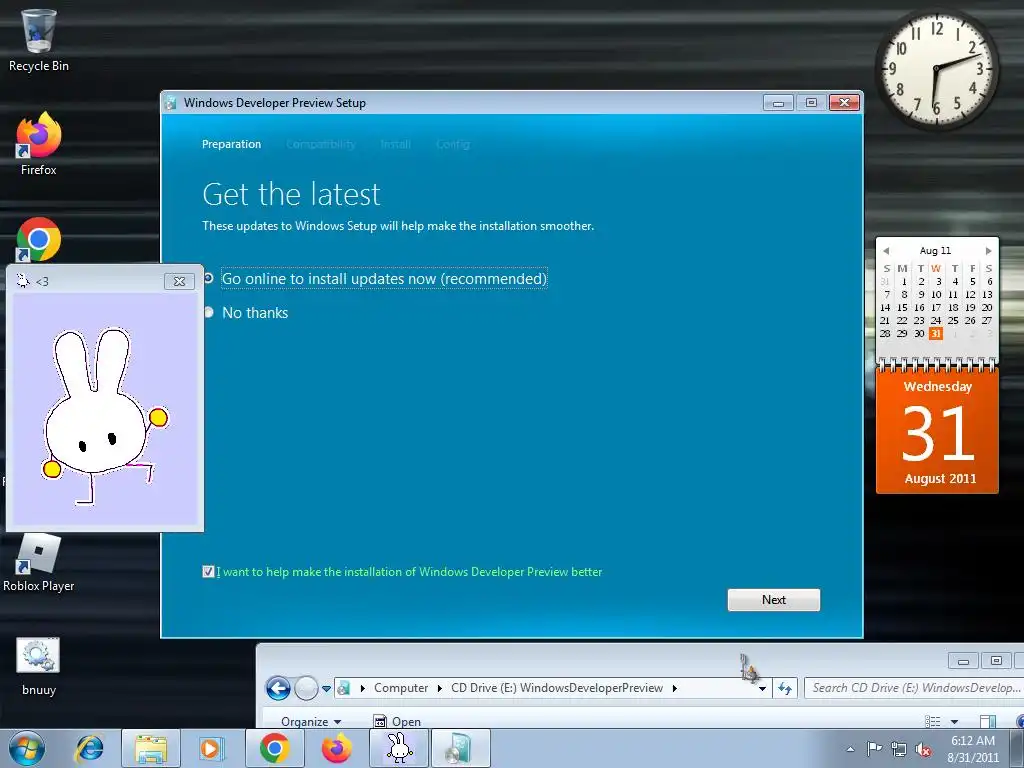Expand the arrow after the Computer breadcrumb
The image size is (1024, 768).
pyautogui.click(x=440, y=688)
